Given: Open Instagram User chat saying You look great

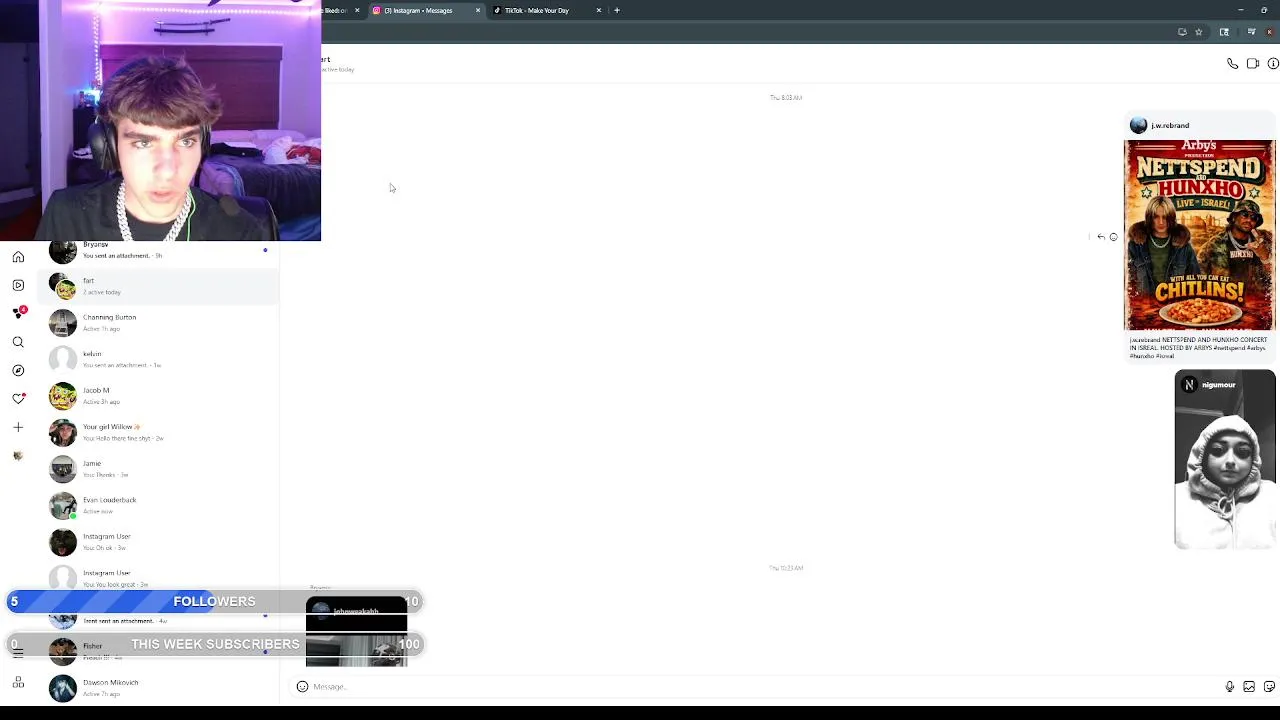Looking at the screenshot, I should [x=160, y=578].
